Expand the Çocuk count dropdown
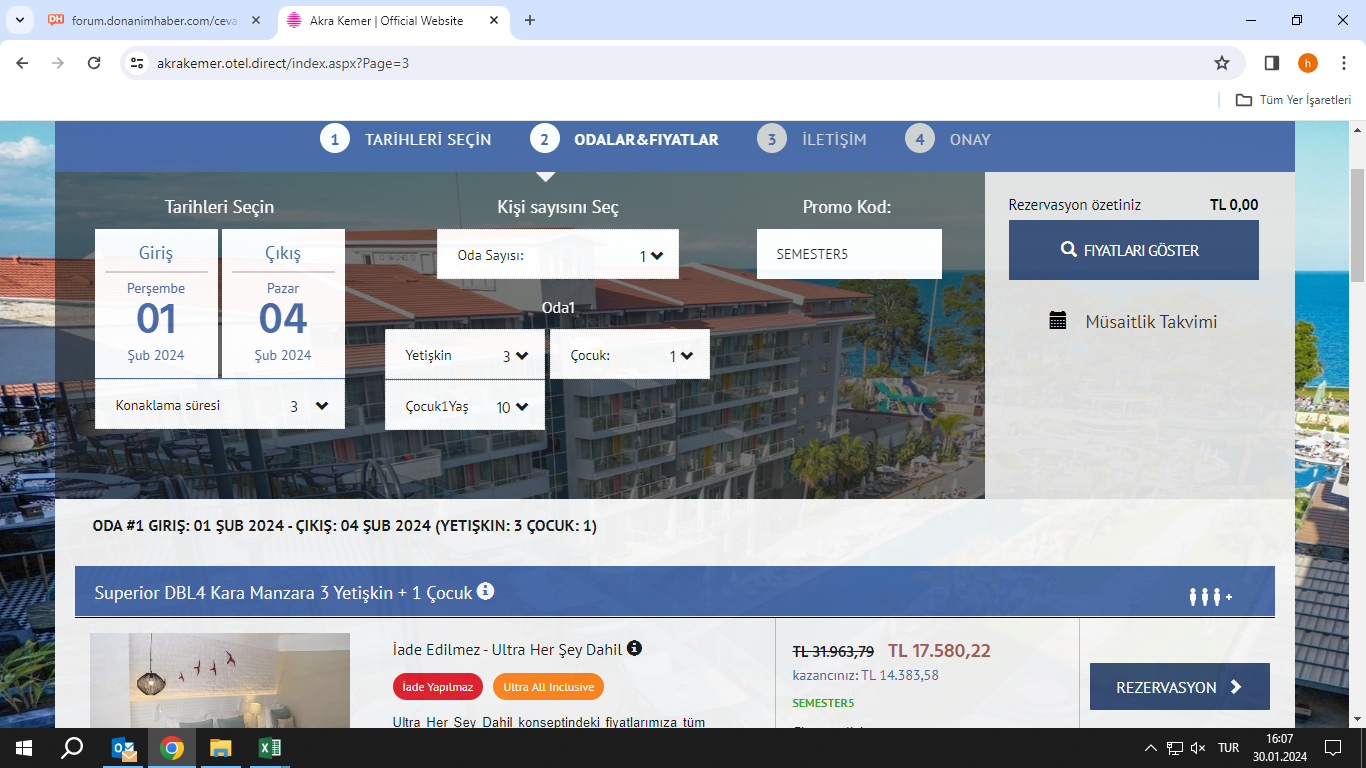 click(x=630, y=355)
